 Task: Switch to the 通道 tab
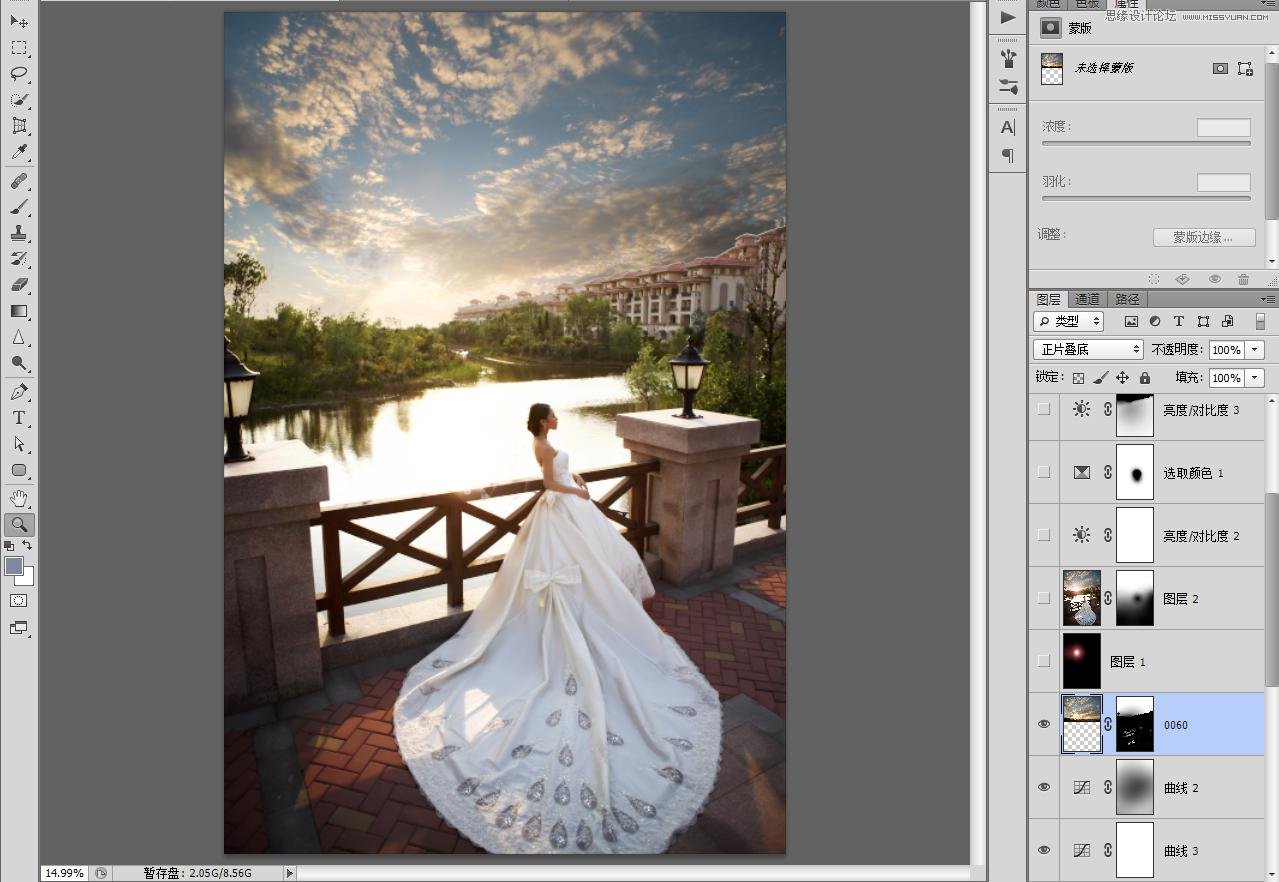[x=1087, y=299]
